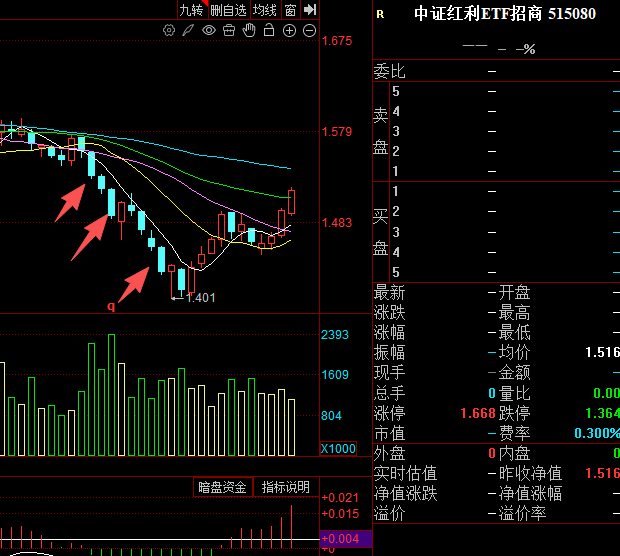Screen dimensions: 620x556
Task: Toggle the eye visibility icon
Action: 209,30
